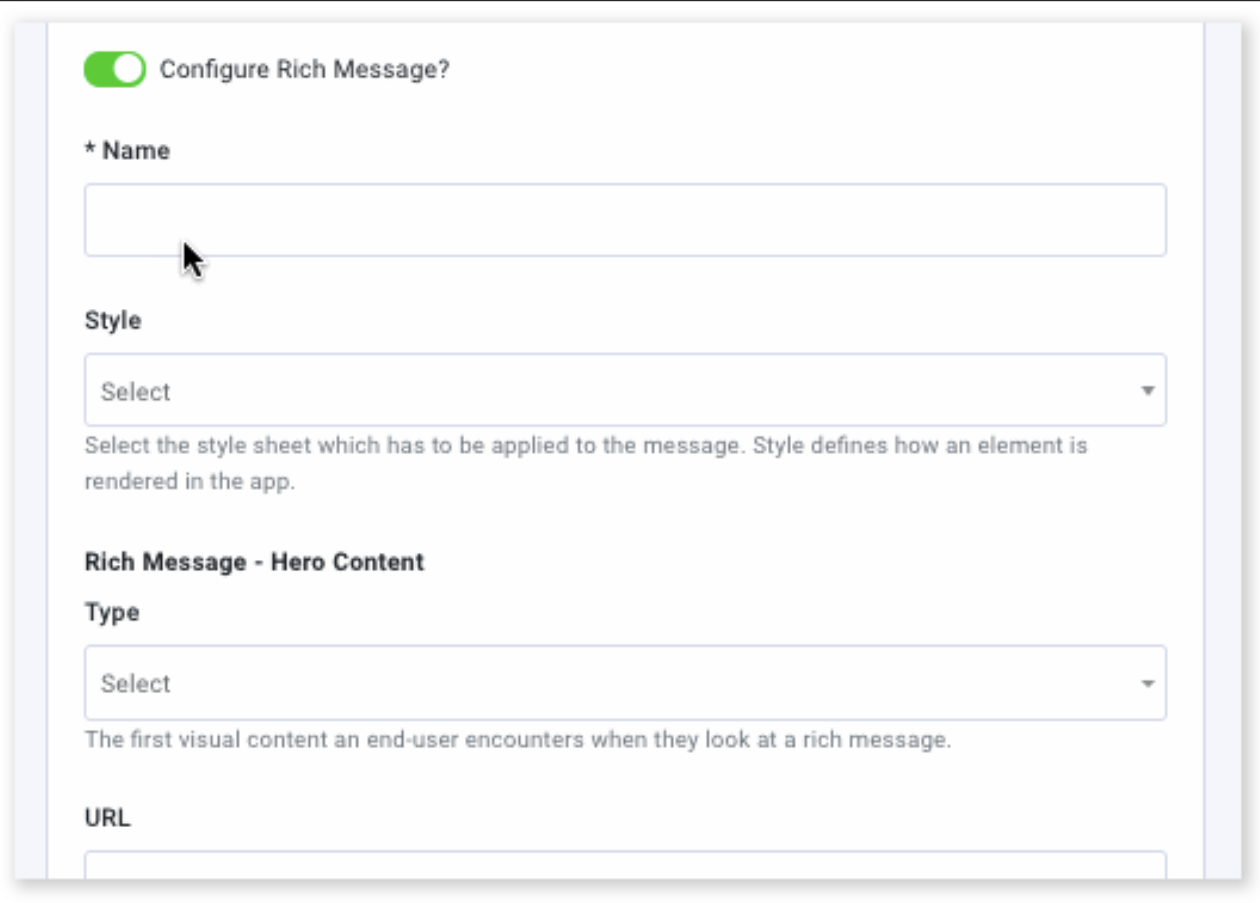Viewport: 1260px width, 903px height.
Task: Focus the URL input field
Action: [x=625, y=866]
